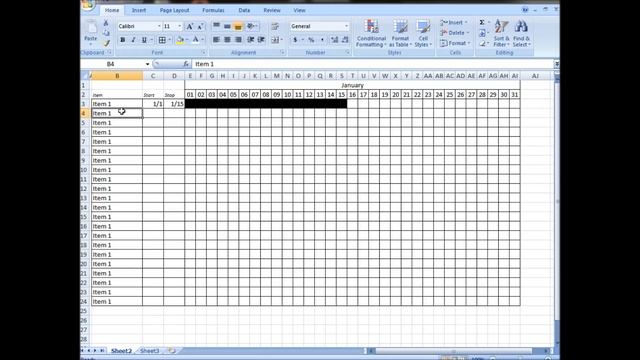Click the Insert Function fx icon
The width and height of the screenshot is (640, 360).
pyautogui.click(x=186, y=64)
